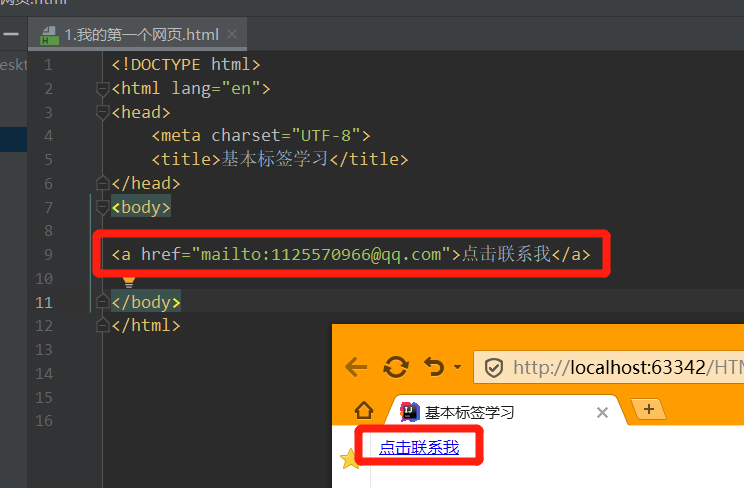This screenshot has width=744, height=488.
Task: Collapse the head tag fold marker
Action: click(x=102, y=113)
